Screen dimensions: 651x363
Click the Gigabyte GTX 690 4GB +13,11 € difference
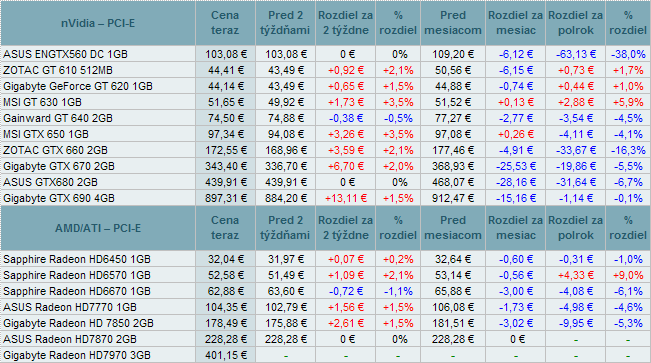pos(346,198)
